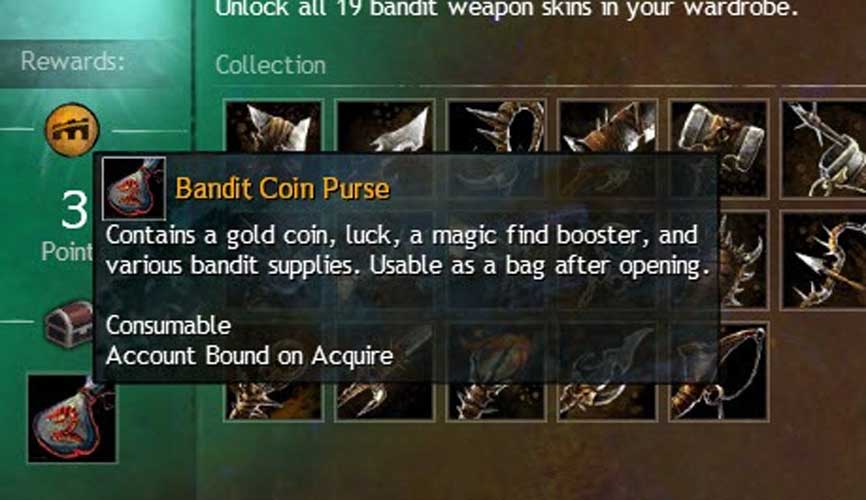Choose the sword skin with curved crossguard
866x500 pixels.
(385, 400)
